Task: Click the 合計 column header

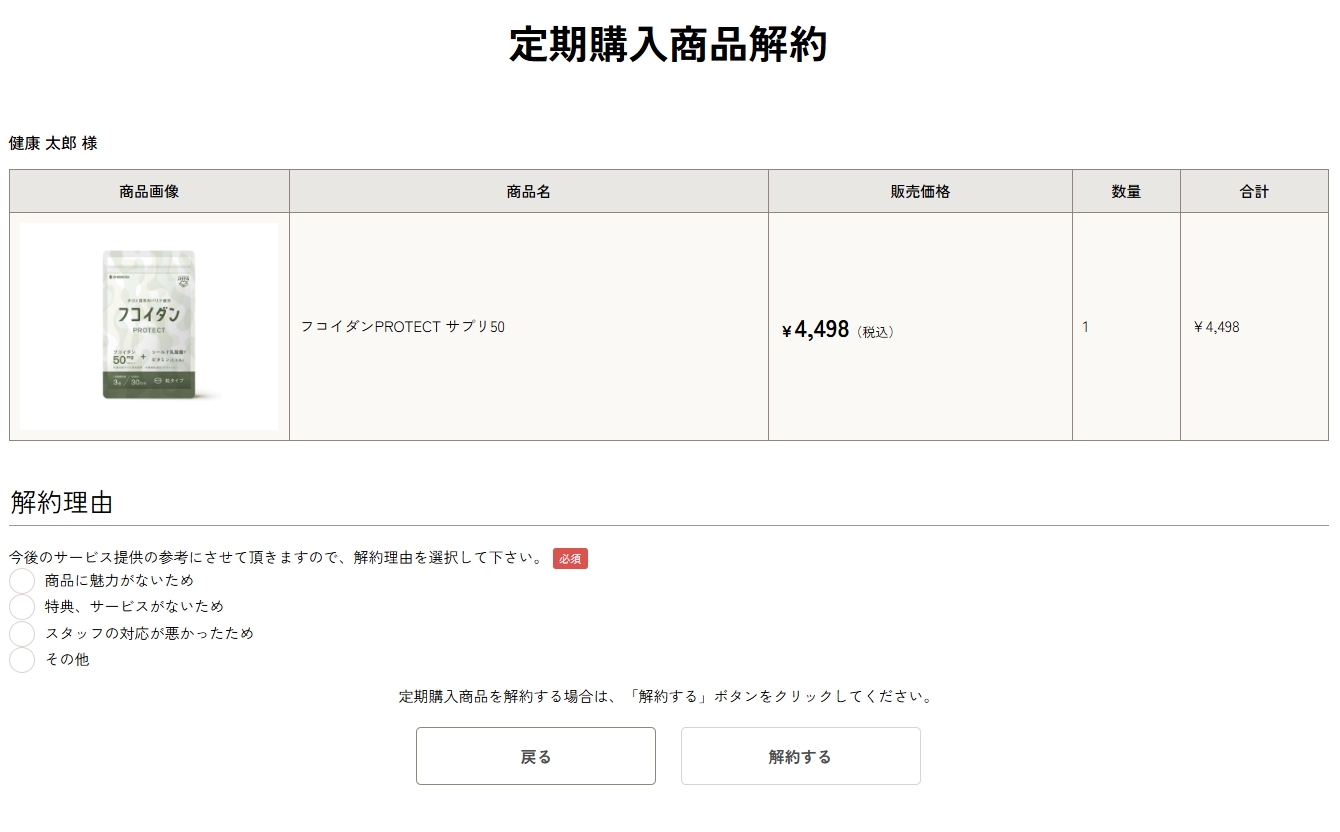Action: point(1256,191)
